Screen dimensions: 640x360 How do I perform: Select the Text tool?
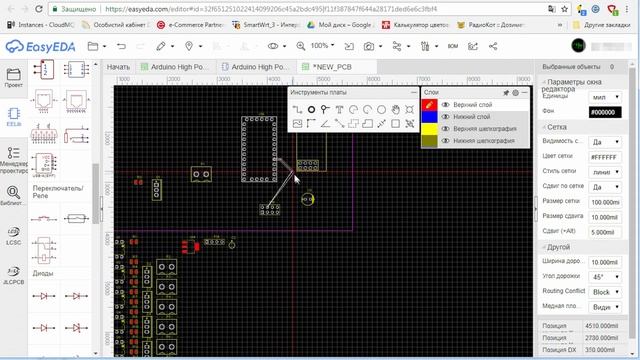(x=339, y=109)
